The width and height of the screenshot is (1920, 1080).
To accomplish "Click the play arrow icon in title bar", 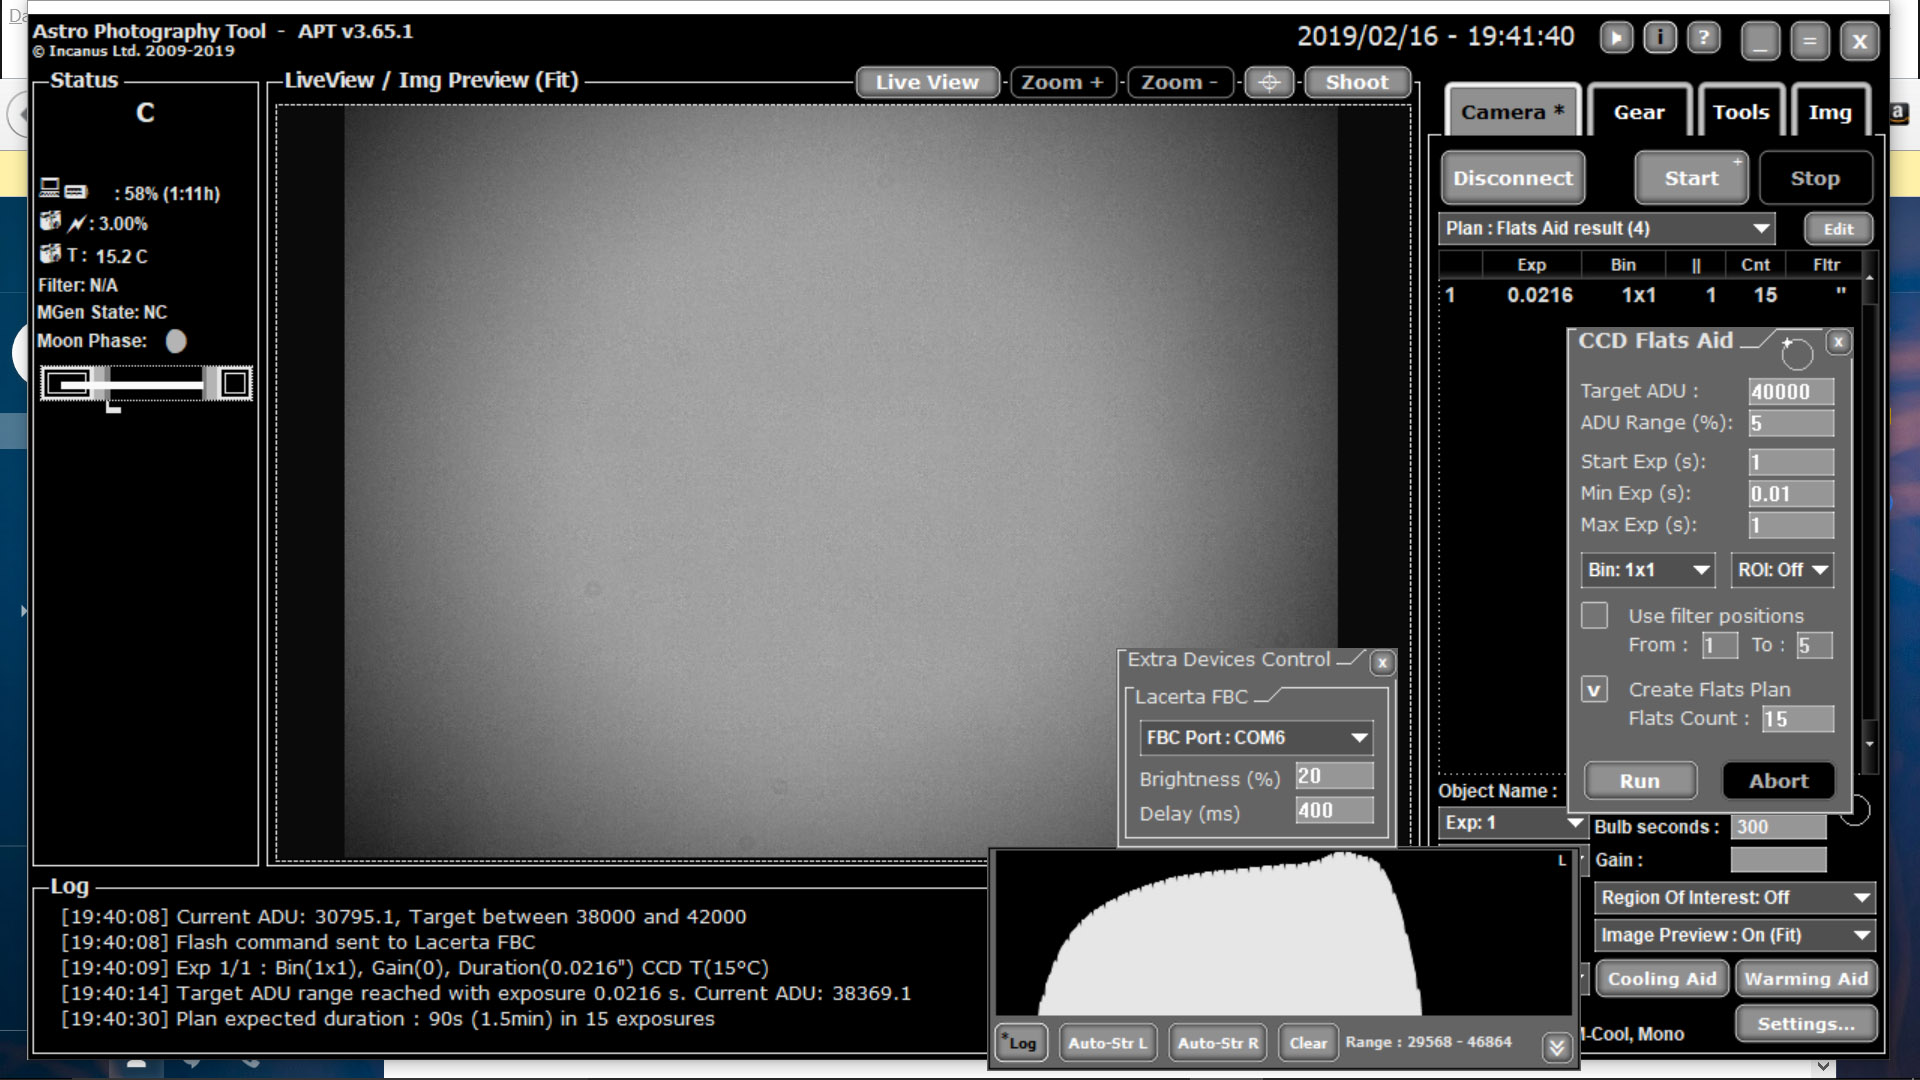I will point(1616,39).
